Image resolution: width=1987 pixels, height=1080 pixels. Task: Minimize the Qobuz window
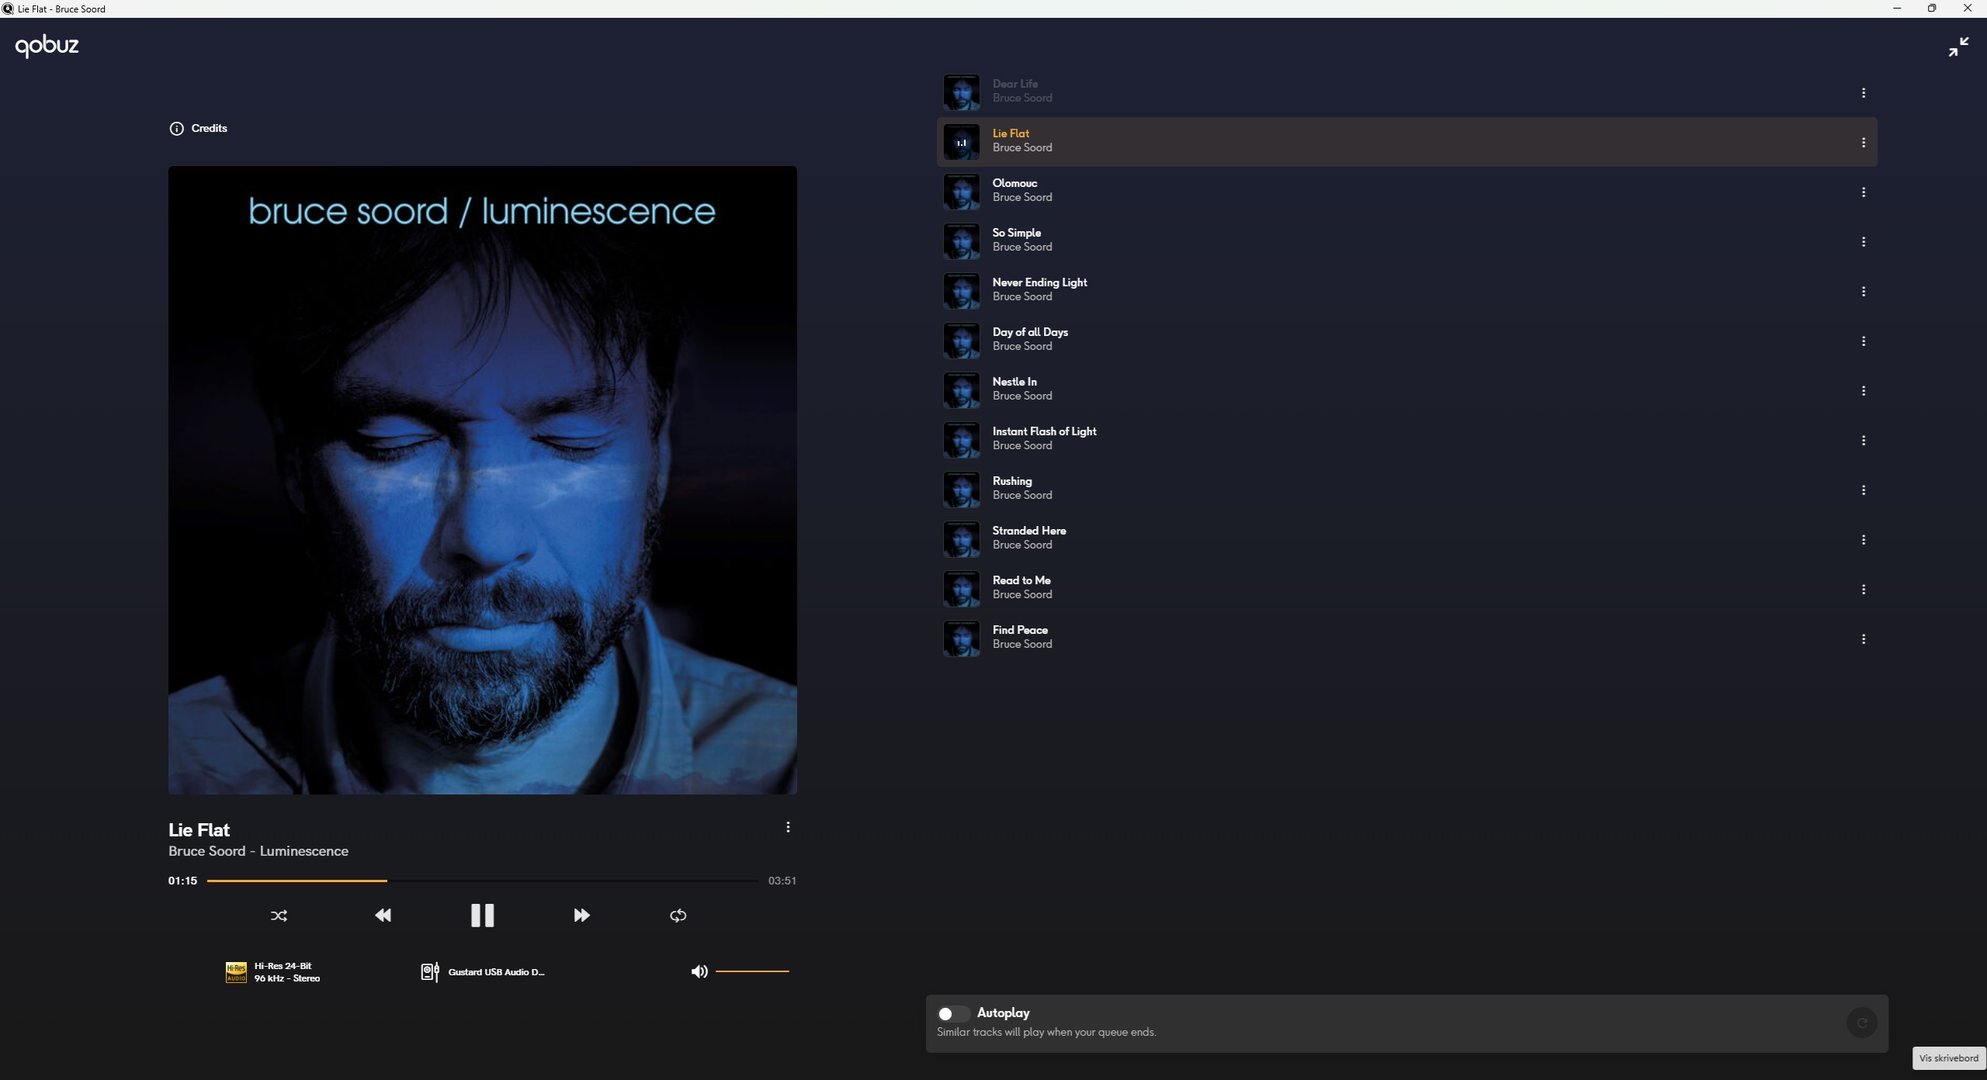(x=1896, y=8)
